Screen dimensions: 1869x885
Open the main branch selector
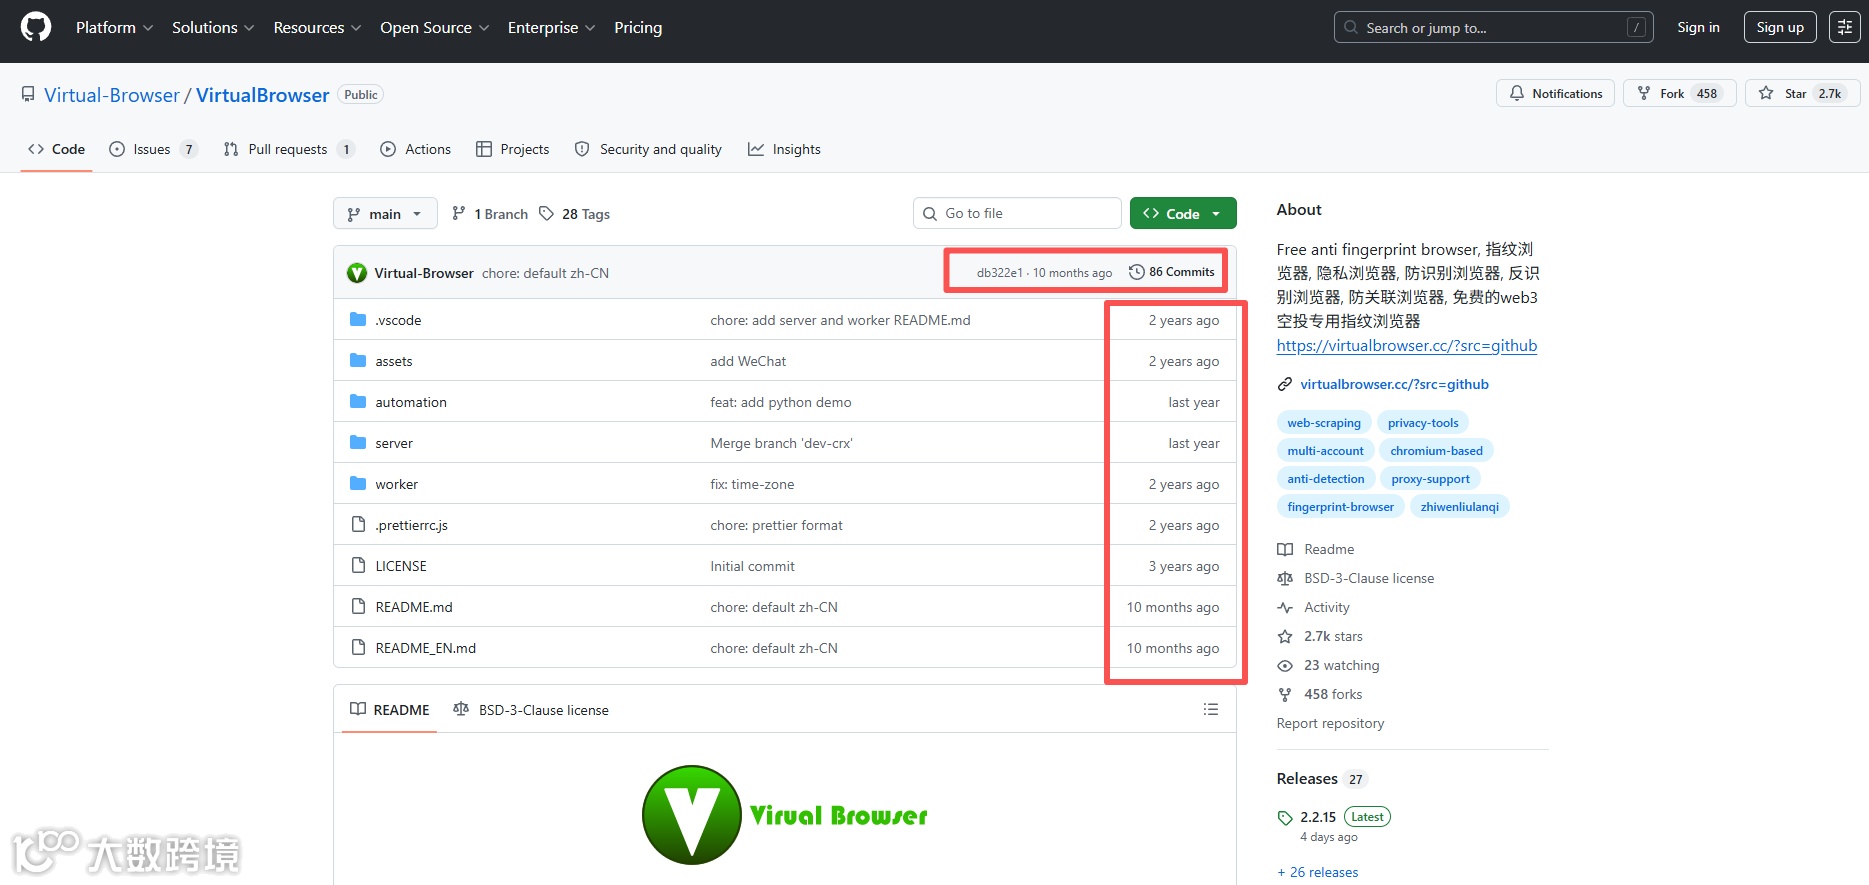pyautogui.click(x=385, y=214)
